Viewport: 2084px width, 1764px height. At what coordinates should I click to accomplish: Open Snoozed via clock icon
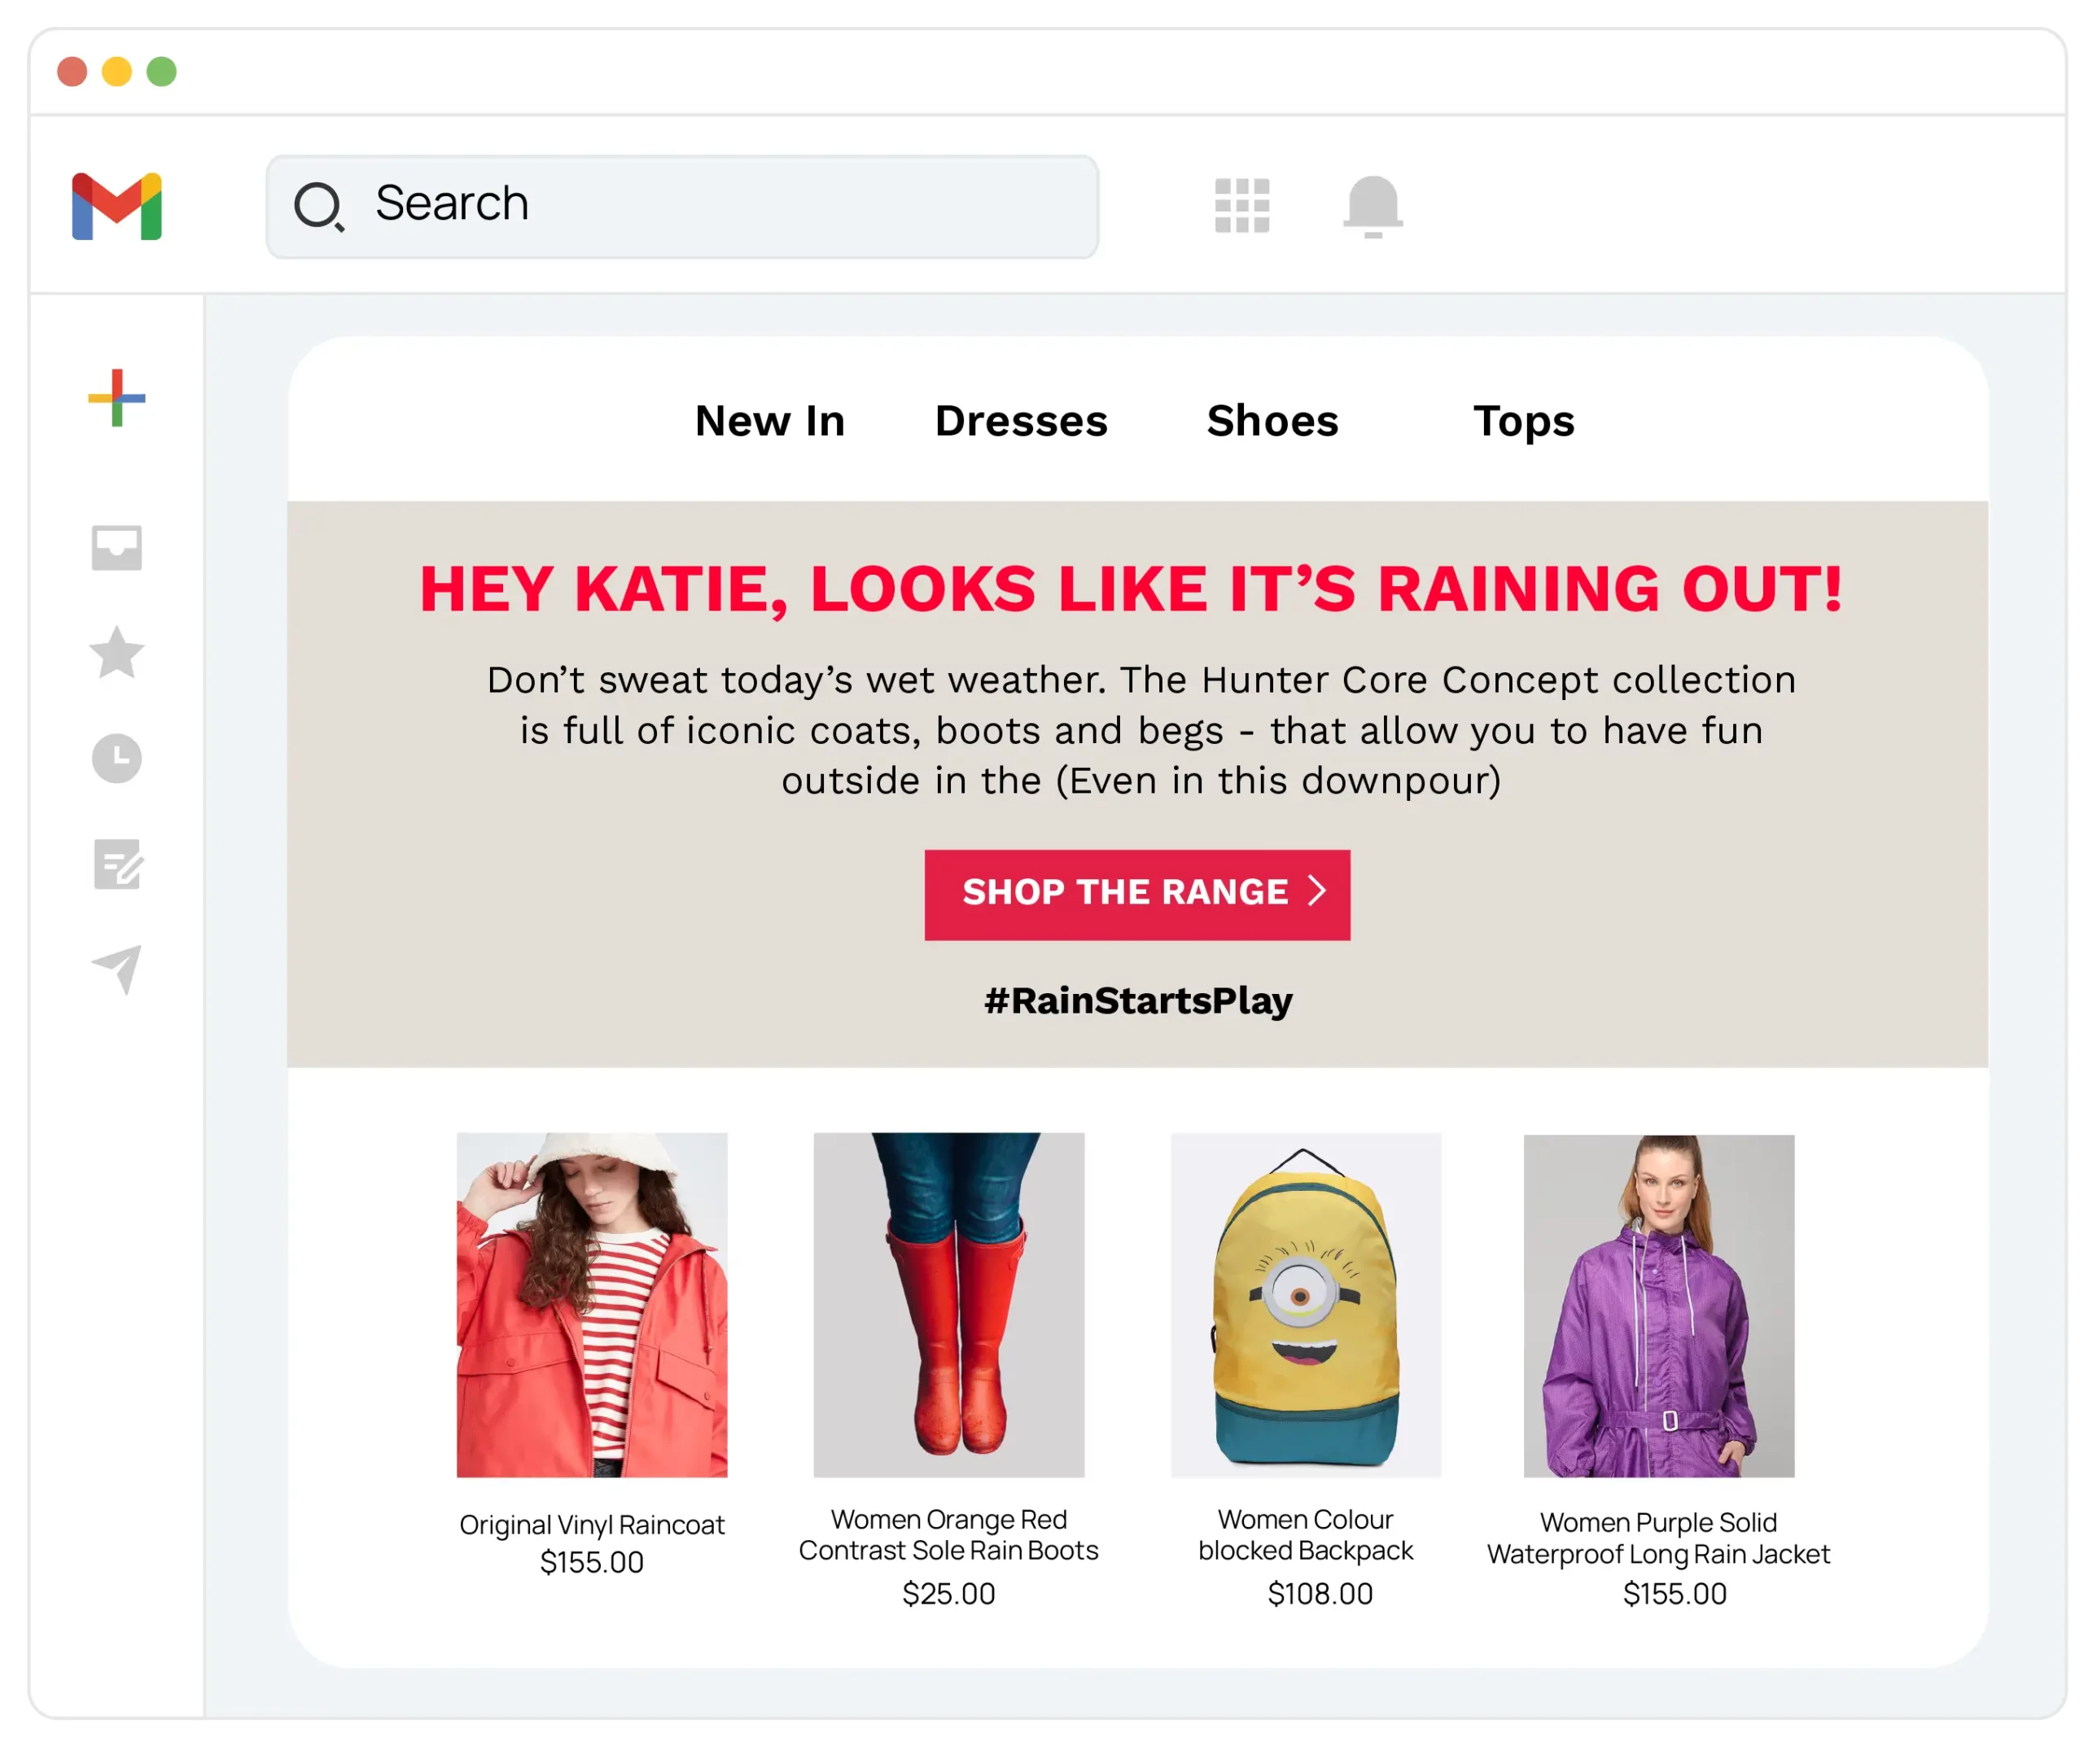[x=117, y=758]
